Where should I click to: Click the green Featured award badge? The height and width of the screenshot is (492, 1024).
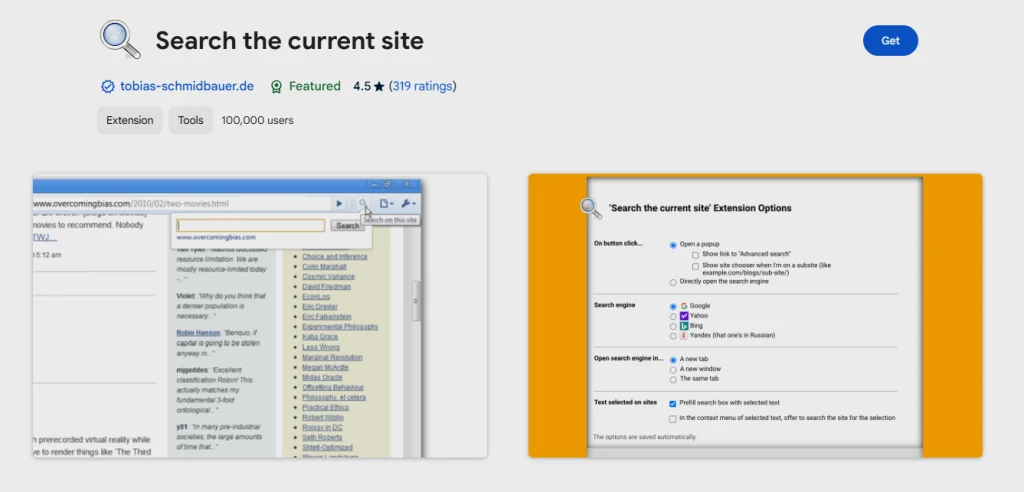[277, 87]
